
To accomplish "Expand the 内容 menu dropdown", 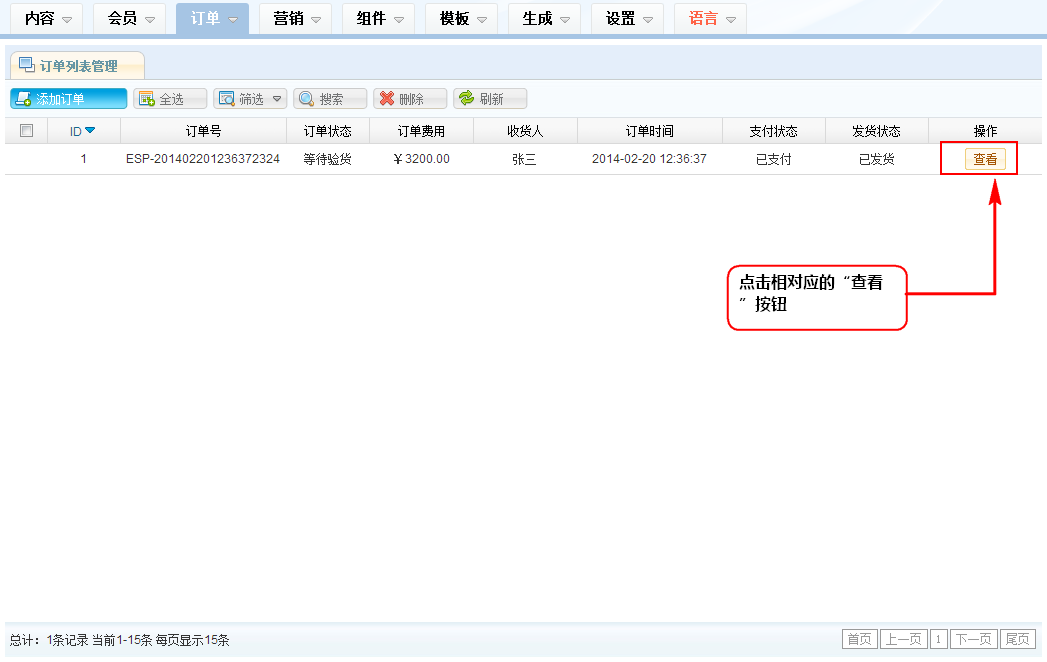I will [x=66, y=19].
